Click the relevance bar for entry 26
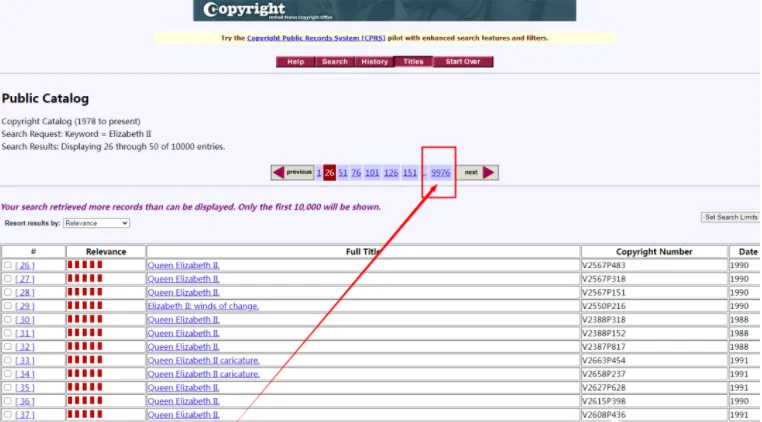The width and height of the screenshot is (762, 422). point(85,265)
